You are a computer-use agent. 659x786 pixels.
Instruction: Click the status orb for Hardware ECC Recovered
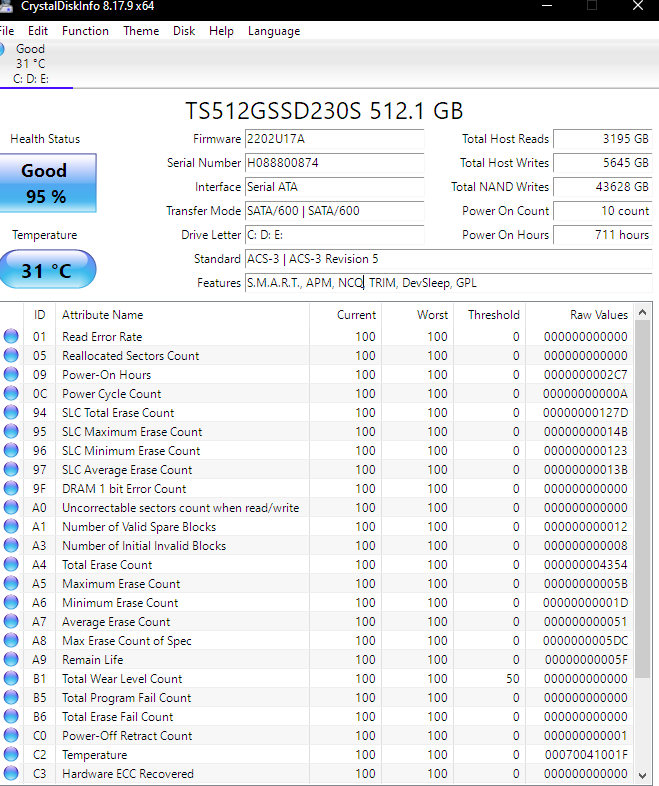pos(11,774)
